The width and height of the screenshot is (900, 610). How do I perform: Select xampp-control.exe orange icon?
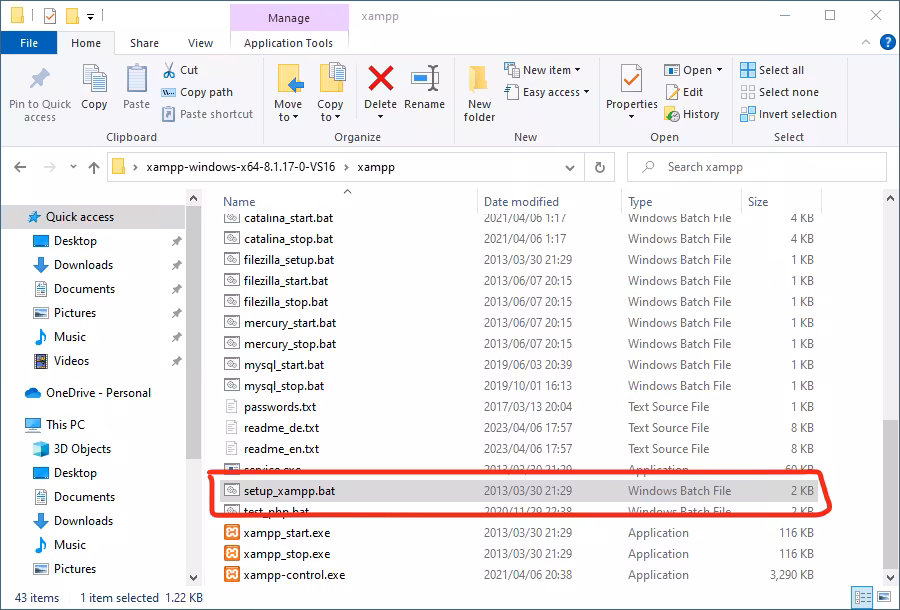point(232,574)
